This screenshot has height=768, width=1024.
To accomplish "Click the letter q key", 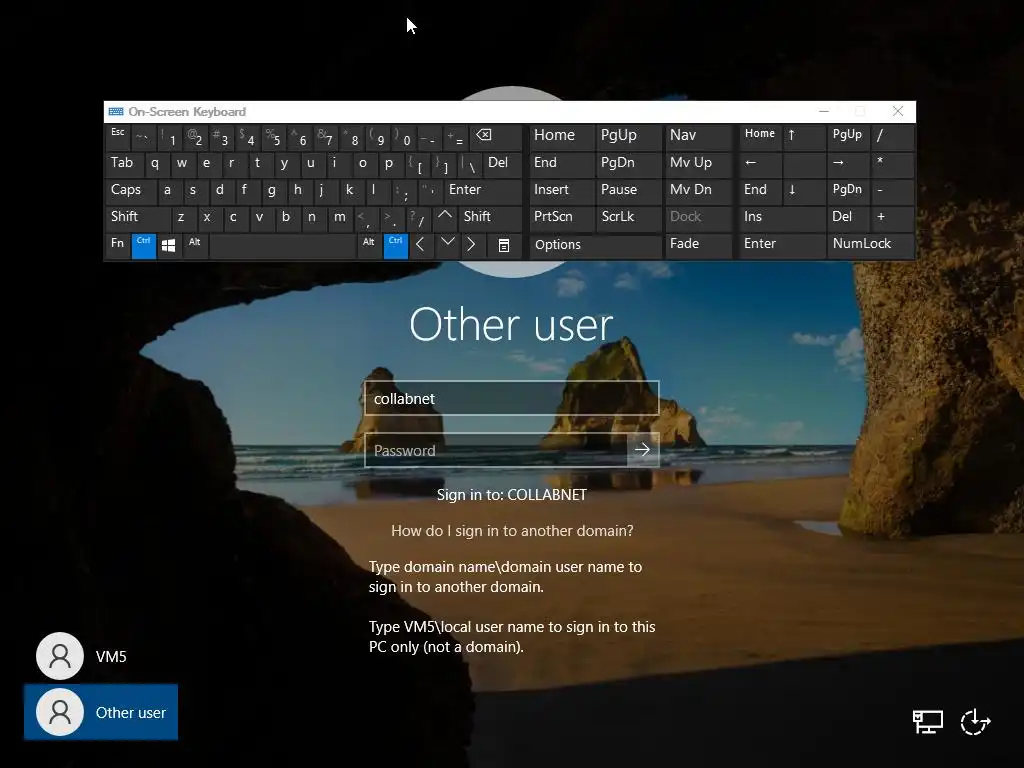I will point(157,165).
